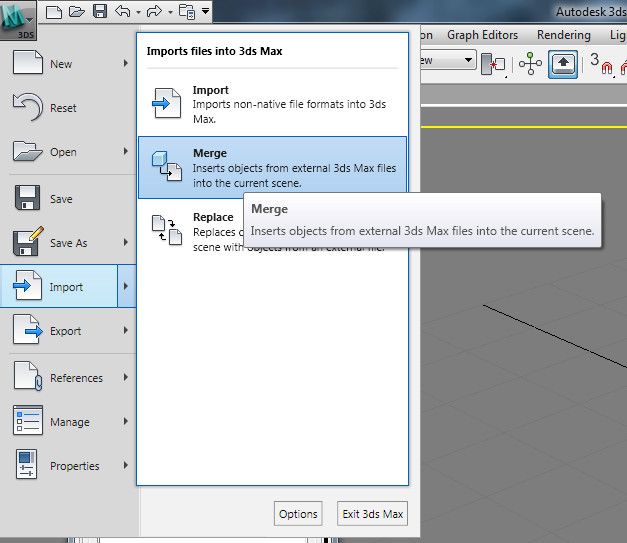Screen dimensions: 627x543
Task: Expand the Export submenu arrow
Action: click(x=126, y=330)
